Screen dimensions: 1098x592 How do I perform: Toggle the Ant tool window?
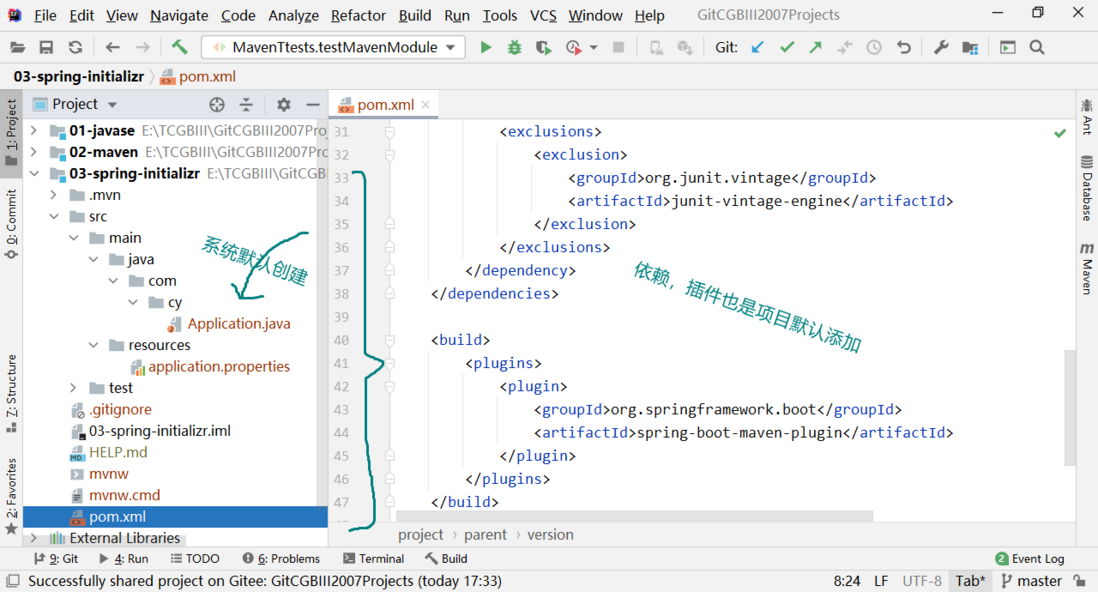(x=1087, y=116)
